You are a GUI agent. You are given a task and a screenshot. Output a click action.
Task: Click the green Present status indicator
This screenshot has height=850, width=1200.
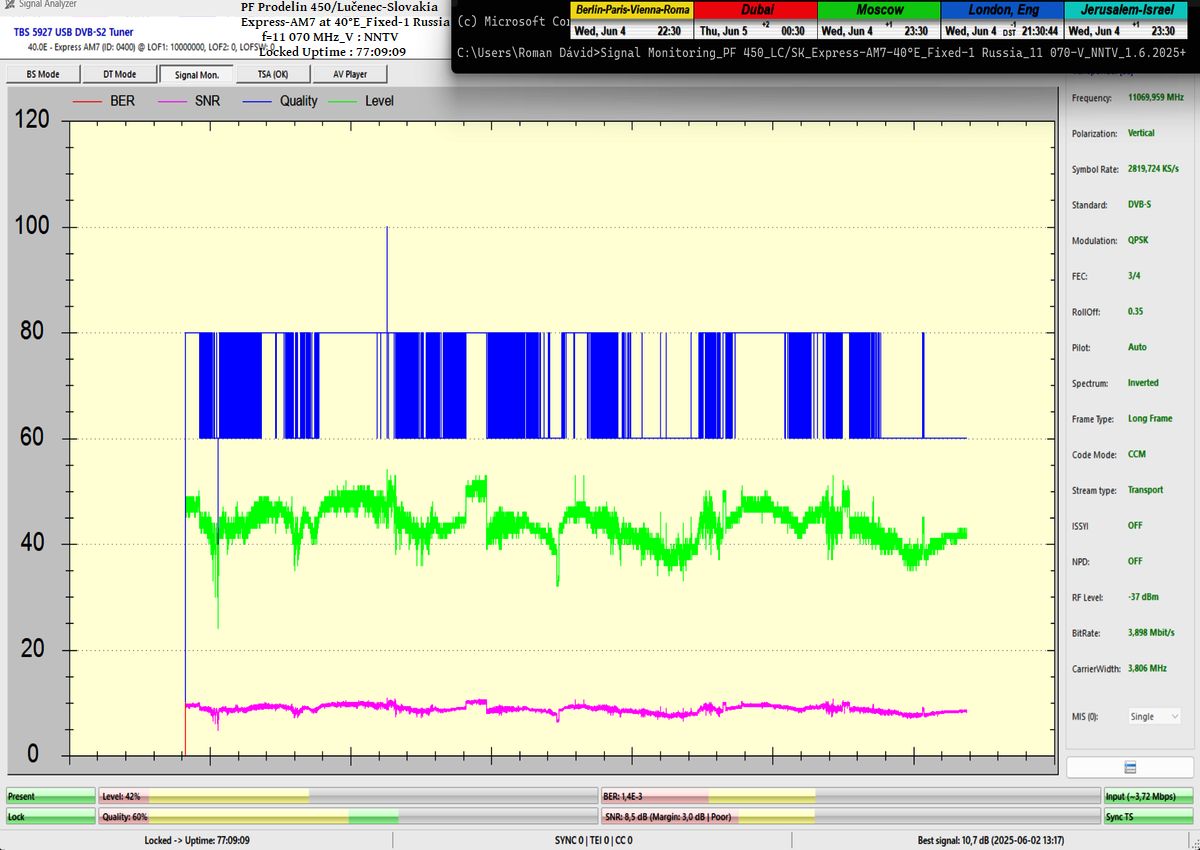click(50, 796)
